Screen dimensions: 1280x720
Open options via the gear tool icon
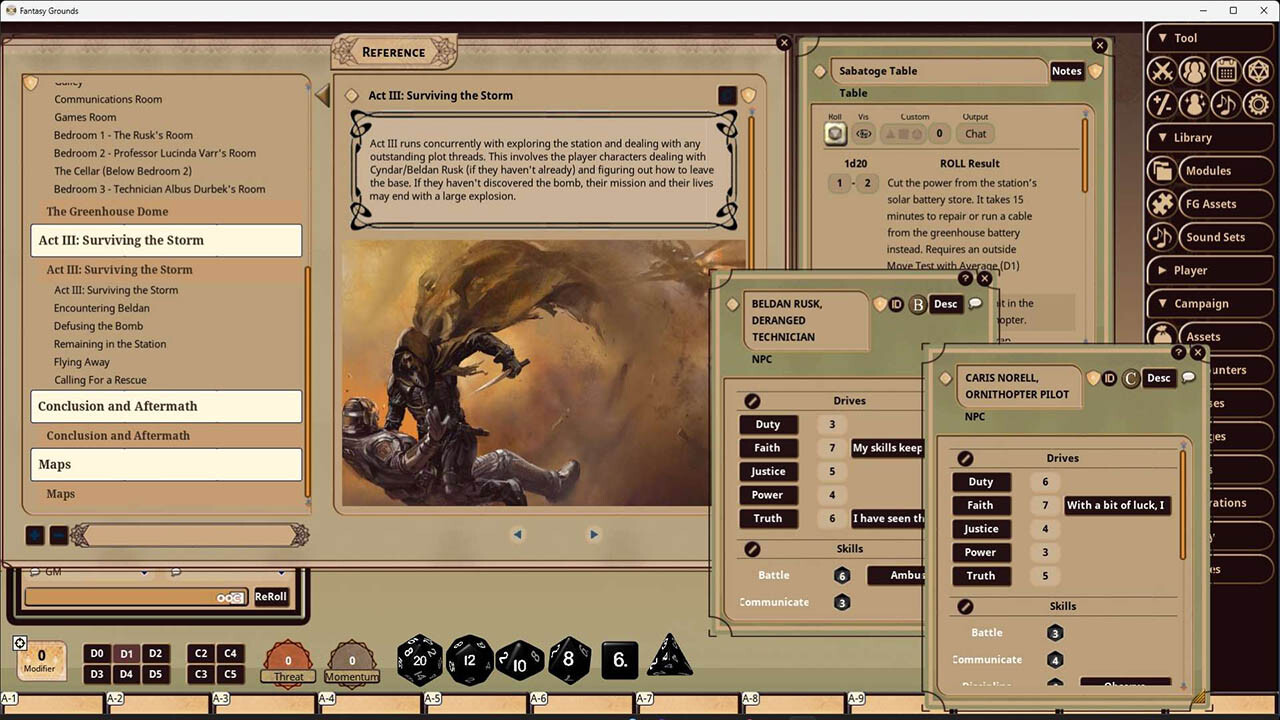coord(1258,103)
